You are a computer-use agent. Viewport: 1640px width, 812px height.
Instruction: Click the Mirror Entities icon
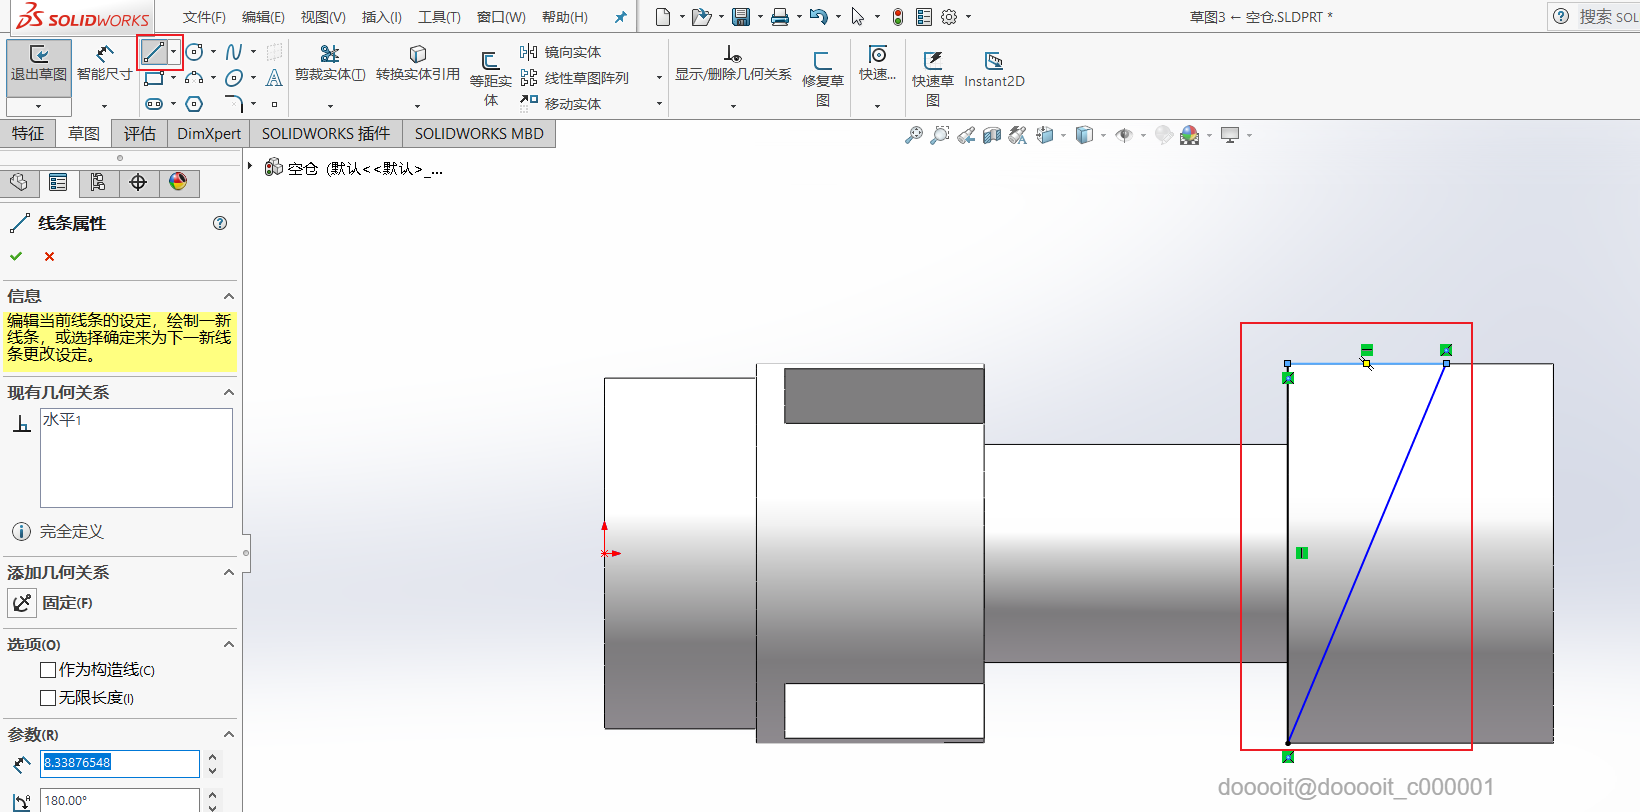coord(529,52)
